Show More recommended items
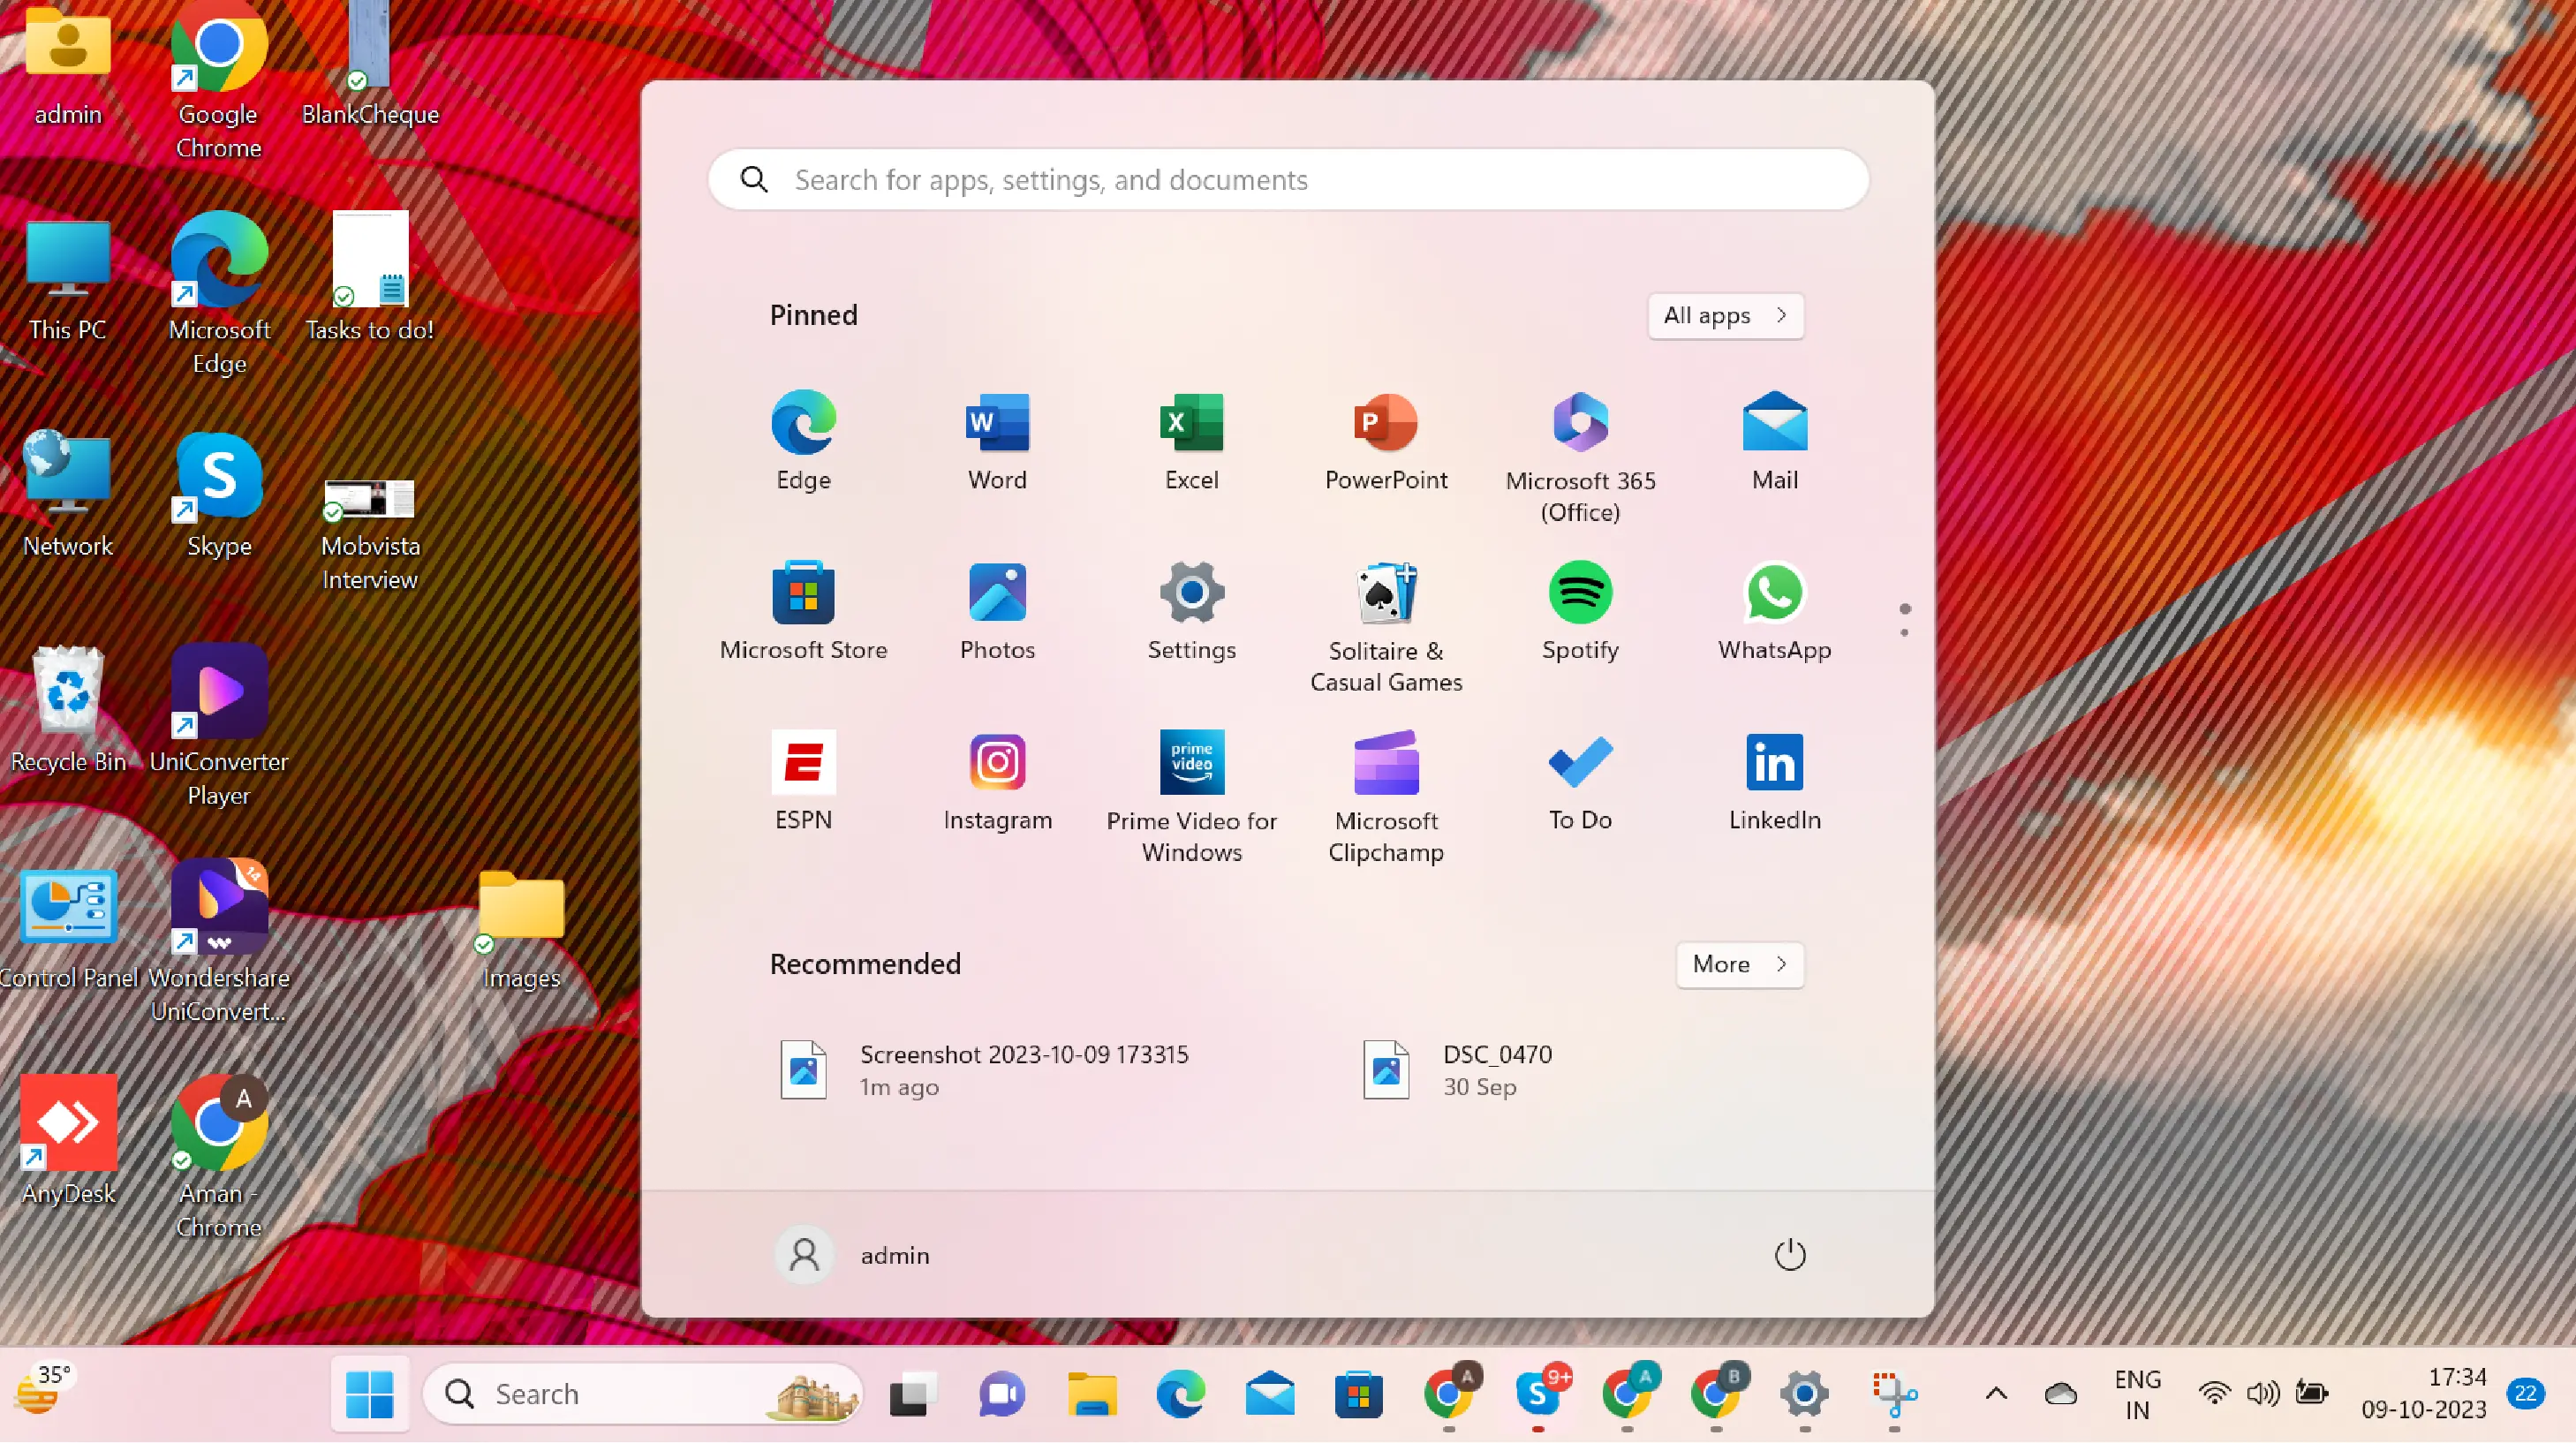This screenshot has width=2576, height=1443. tap(1739, 964)
